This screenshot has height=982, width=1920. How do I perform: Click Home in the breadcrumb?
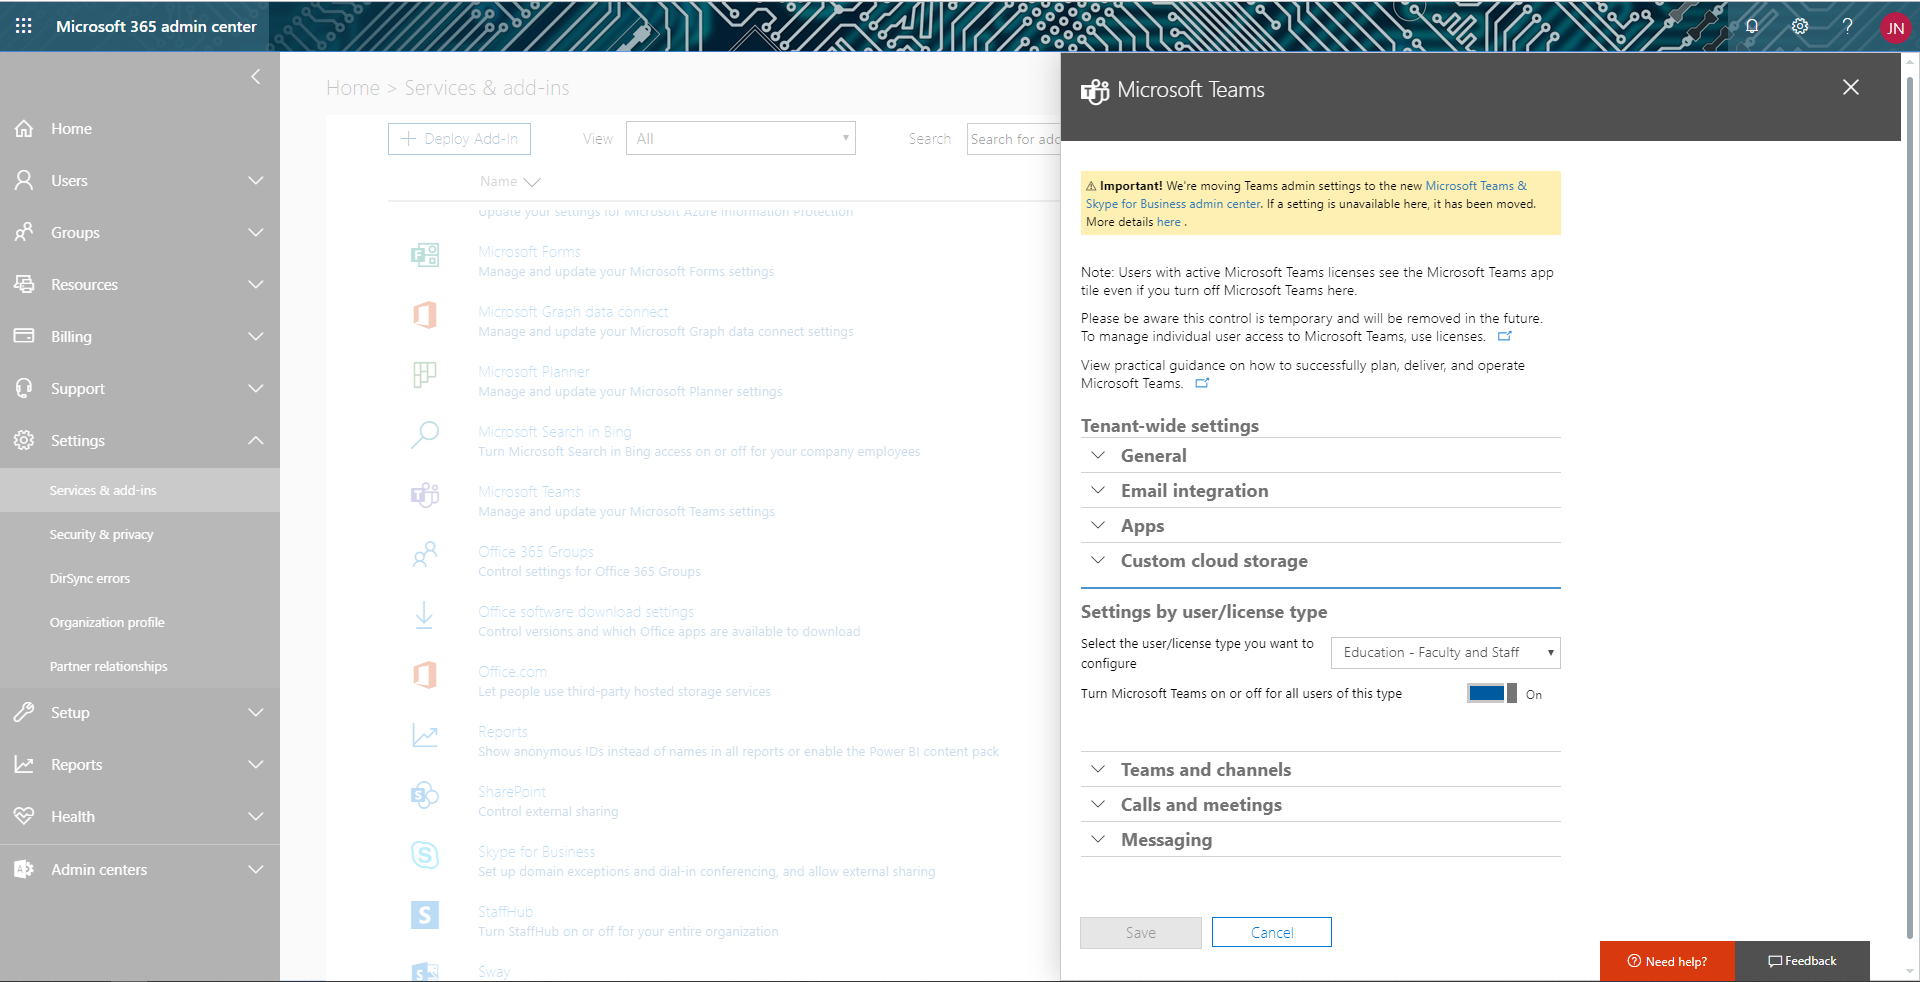(x=353, y=88)
